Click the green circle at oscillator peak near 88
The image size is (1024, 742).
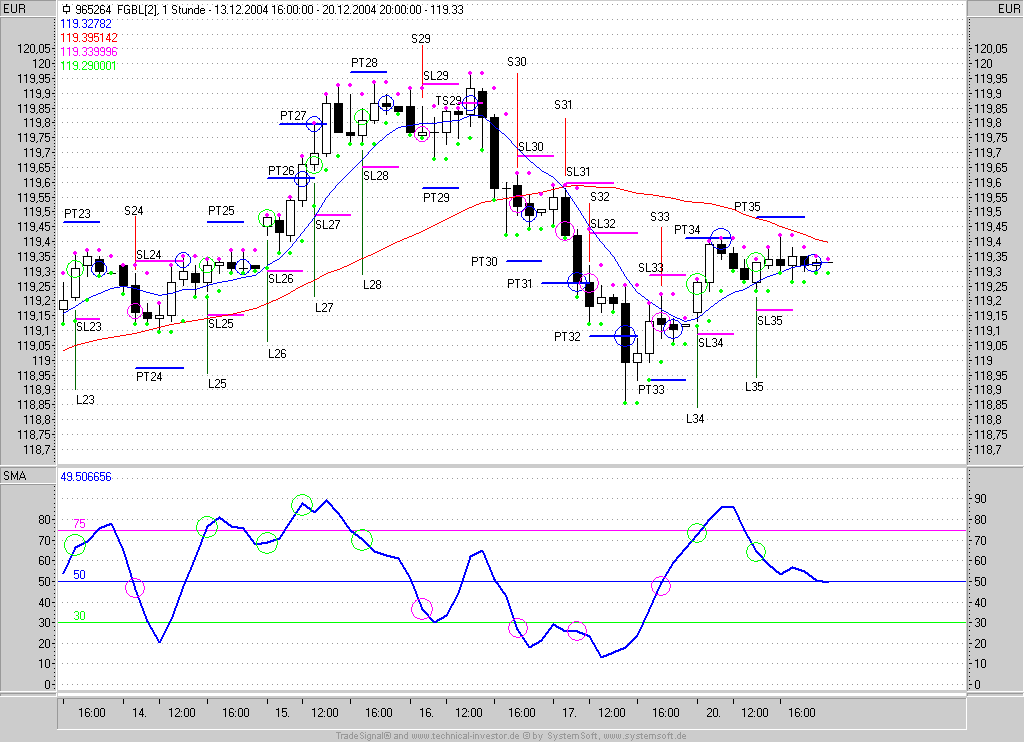point(302,505)
